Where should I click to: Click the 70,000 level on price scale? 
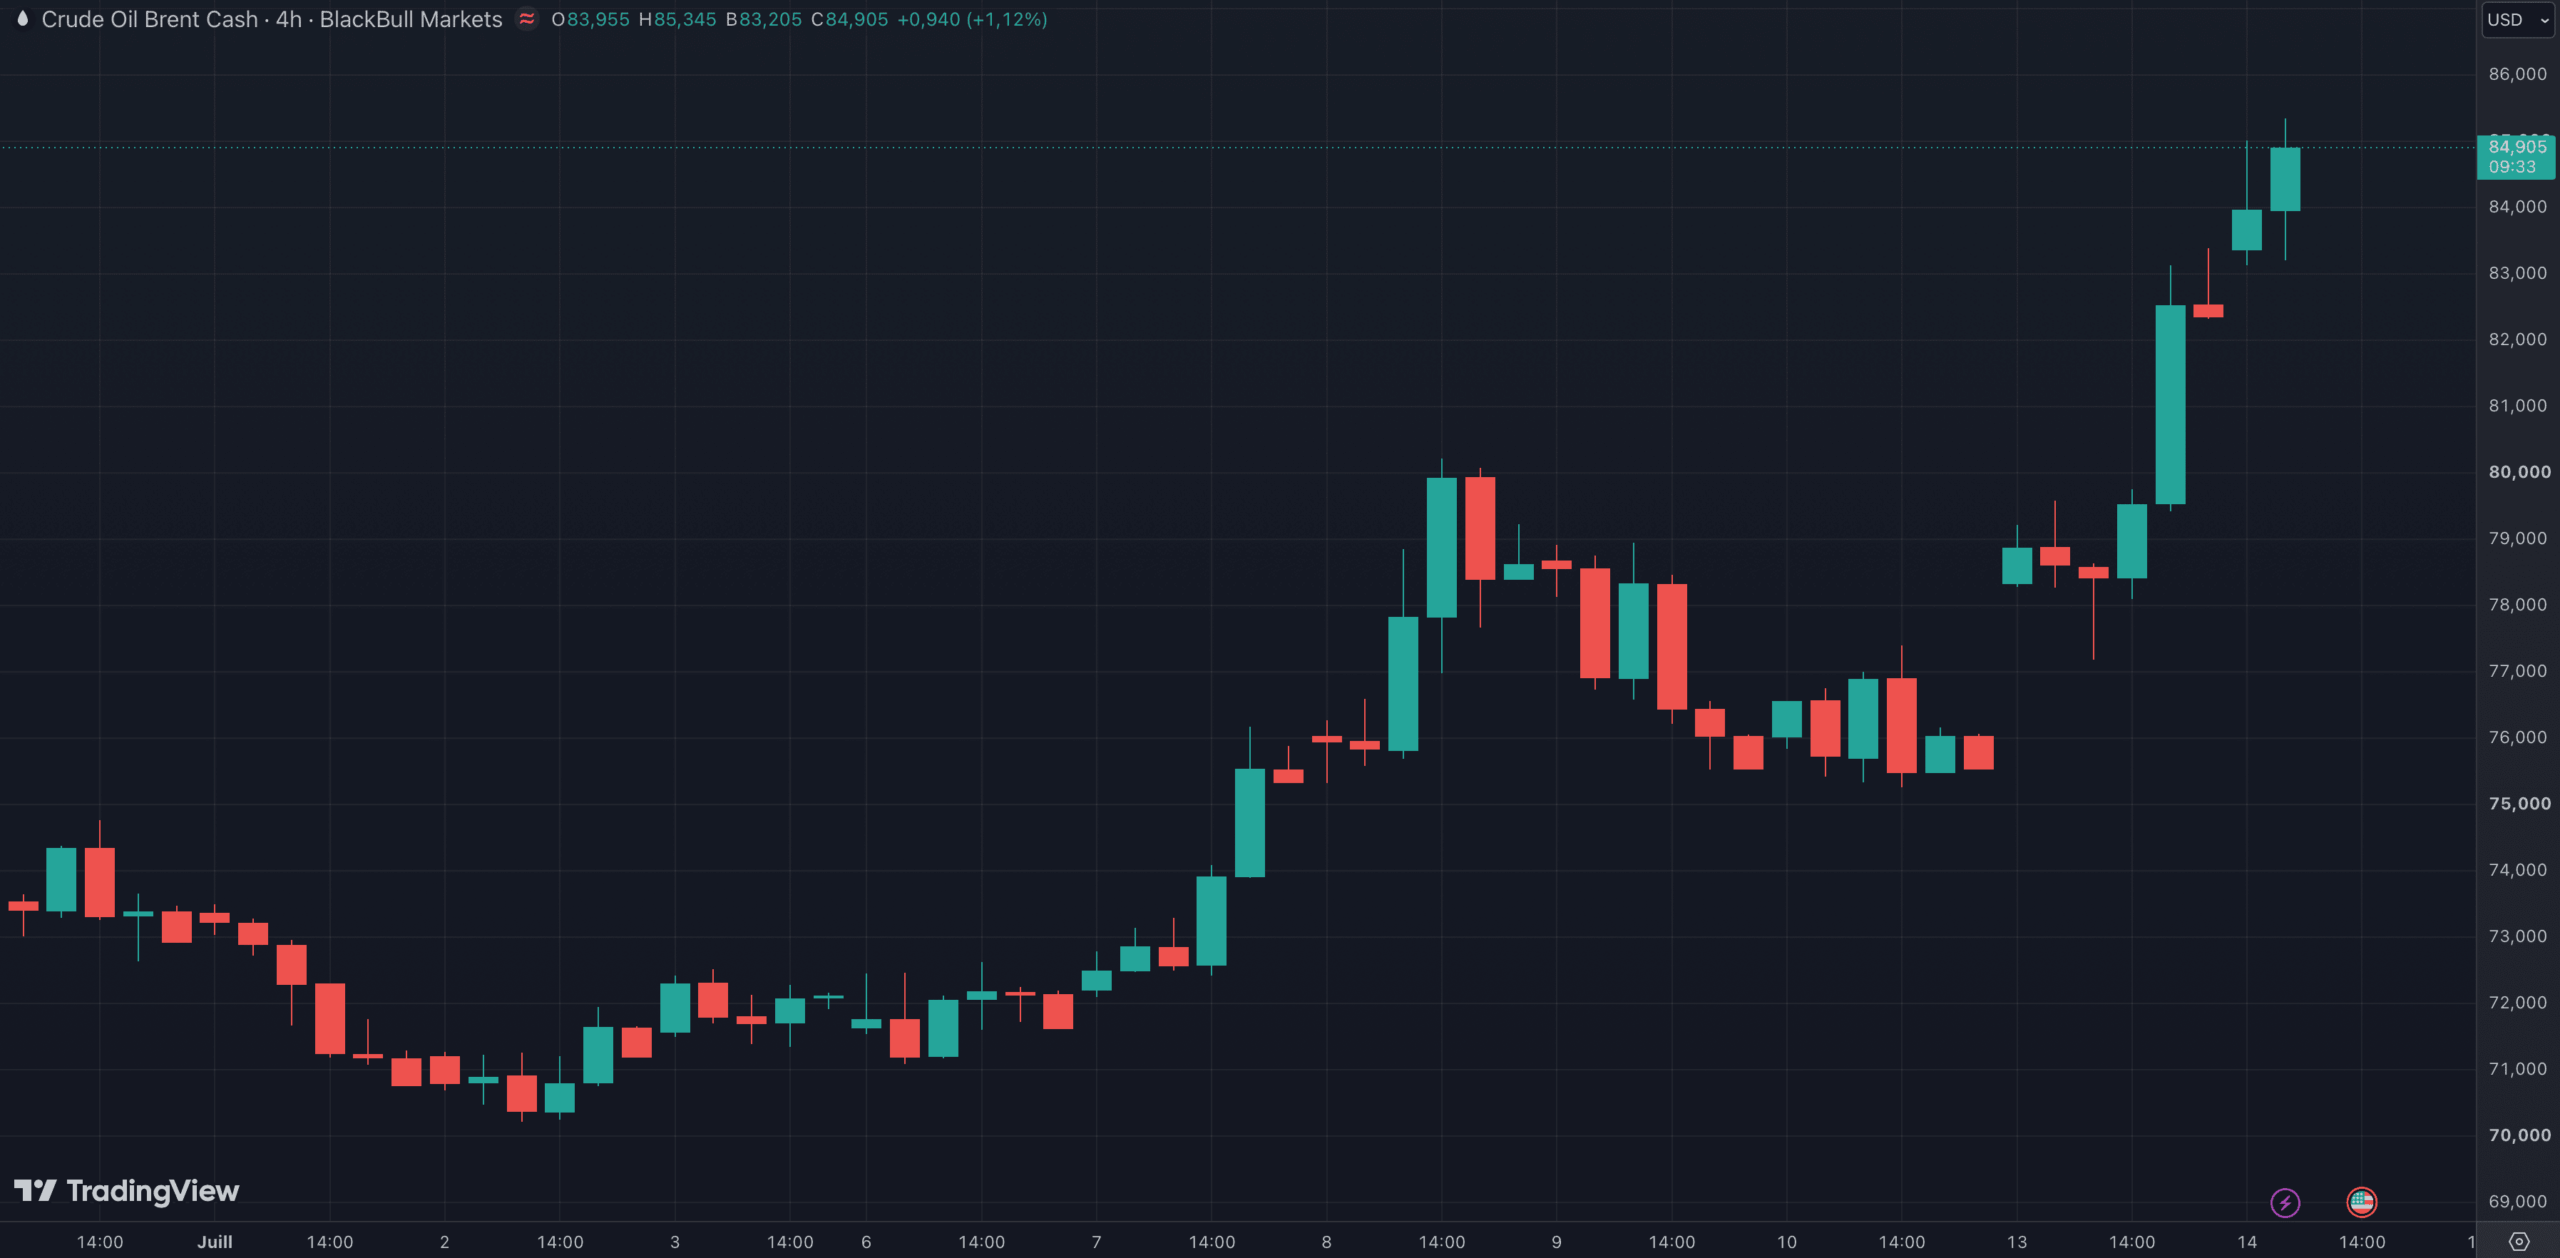tap(2519, 1135)
